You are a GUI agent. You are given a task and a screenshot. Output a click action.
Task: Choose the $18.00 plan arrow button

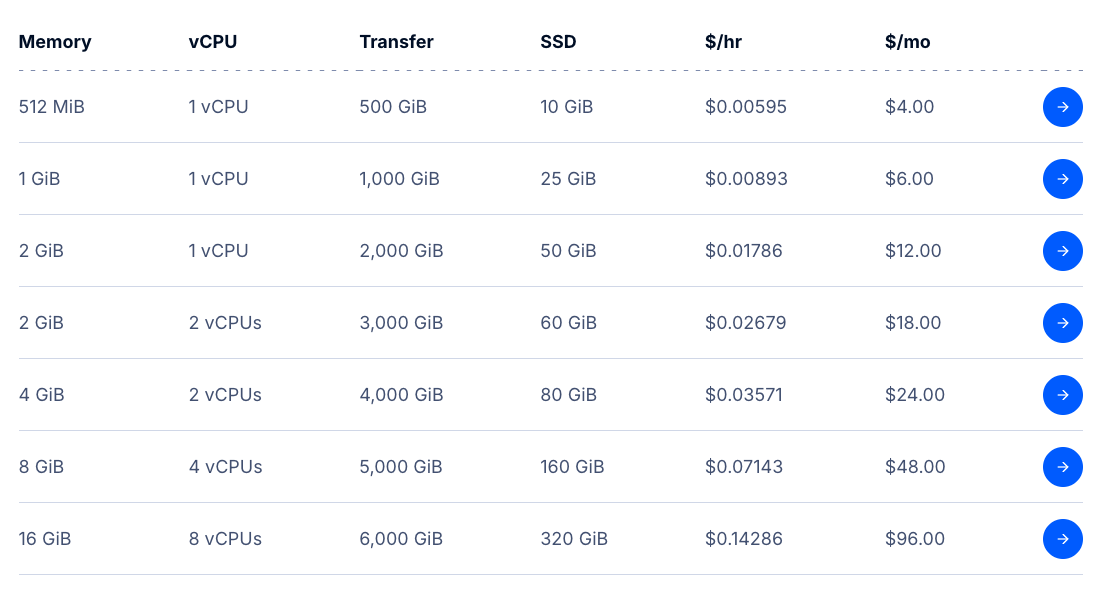tap(1062, 323)
